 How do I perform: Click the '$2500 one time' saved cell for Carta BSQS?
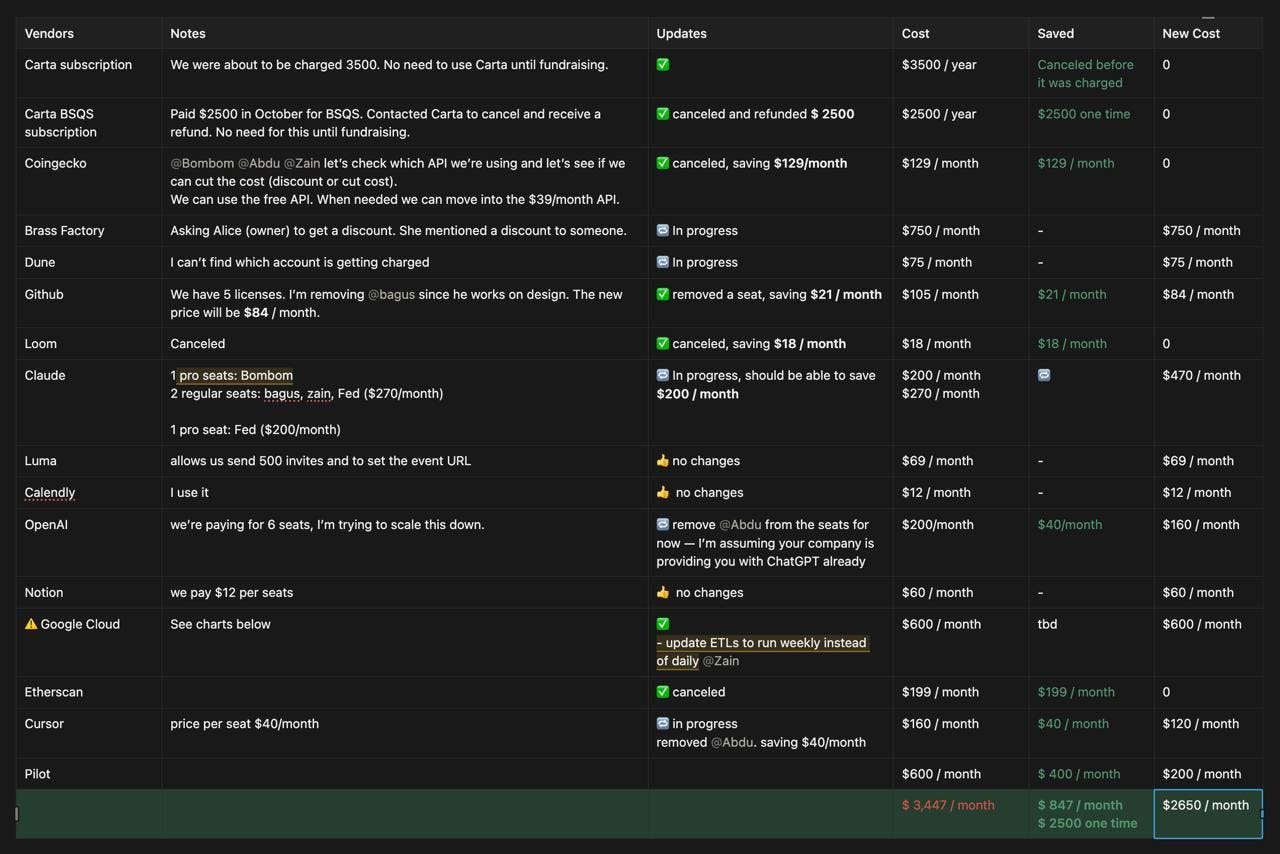coord(1092,123)
